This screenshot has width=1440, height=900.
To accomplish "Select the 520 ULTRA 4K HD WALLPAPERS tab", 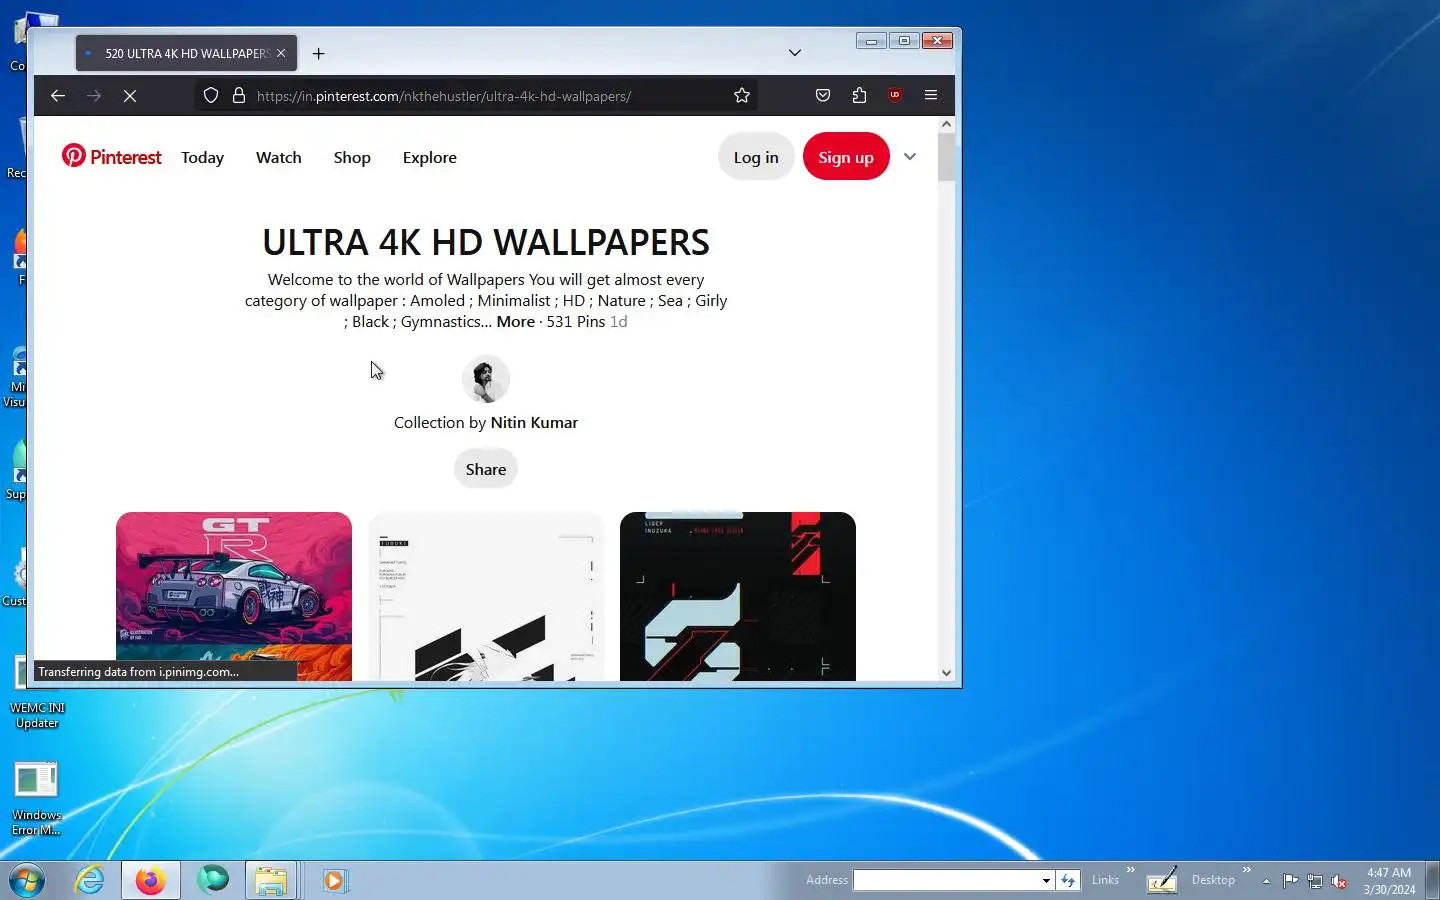I will (x=187, y=54).
